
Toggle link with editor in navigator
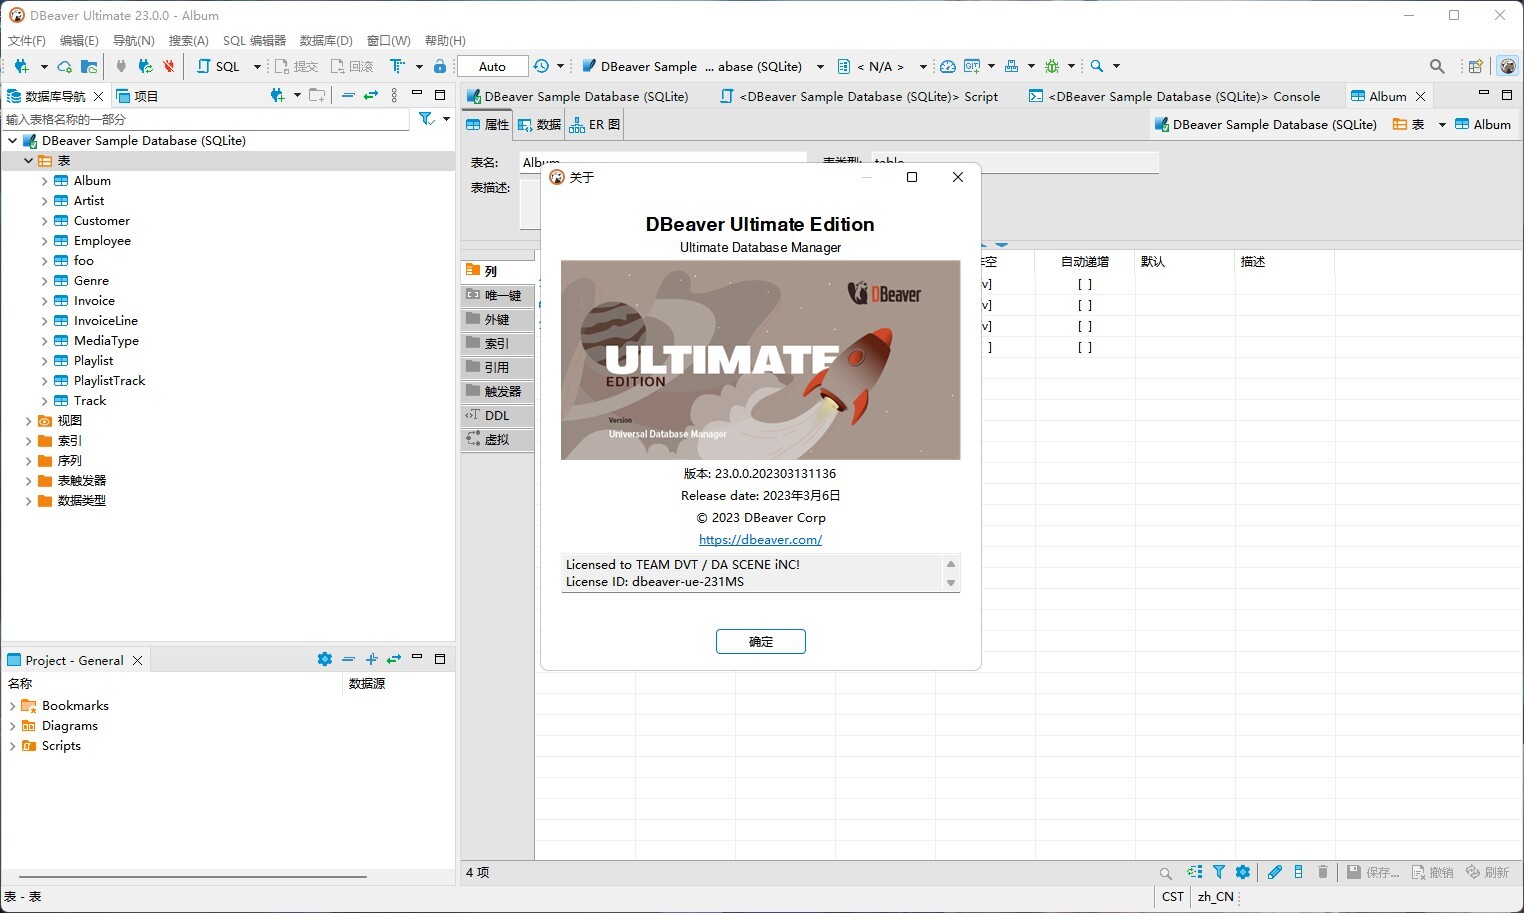(371, 95)
